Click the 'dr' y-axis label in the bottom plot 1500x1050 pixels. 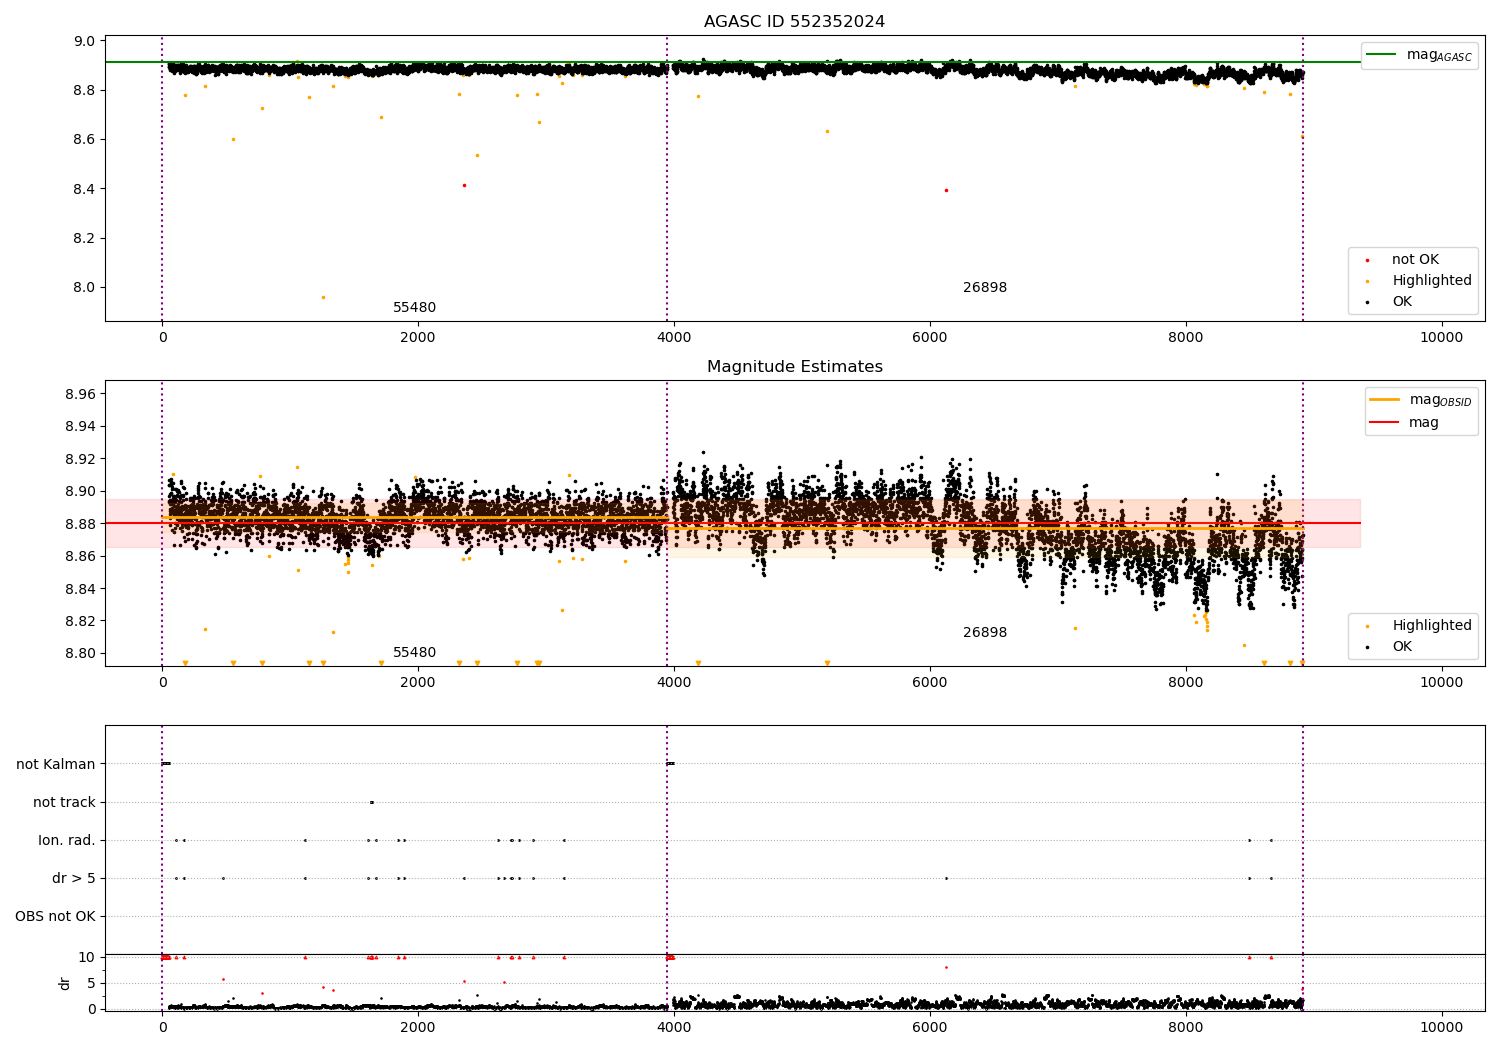pos(65,983)
